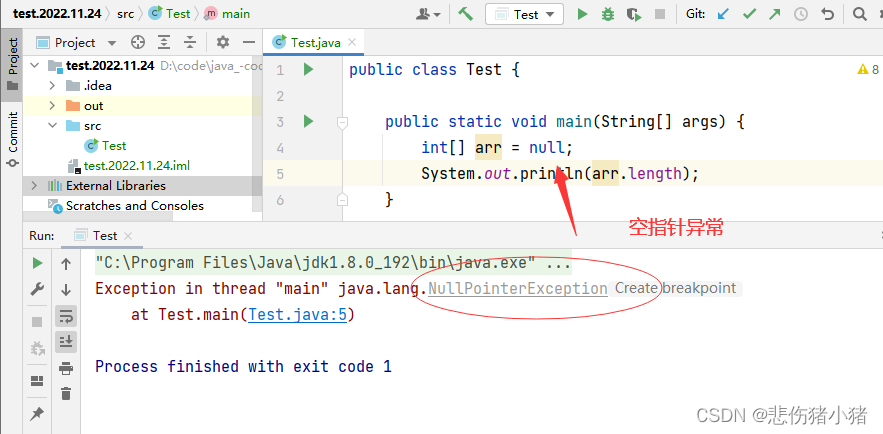Collapse the src folder

(x=52, y=126)
